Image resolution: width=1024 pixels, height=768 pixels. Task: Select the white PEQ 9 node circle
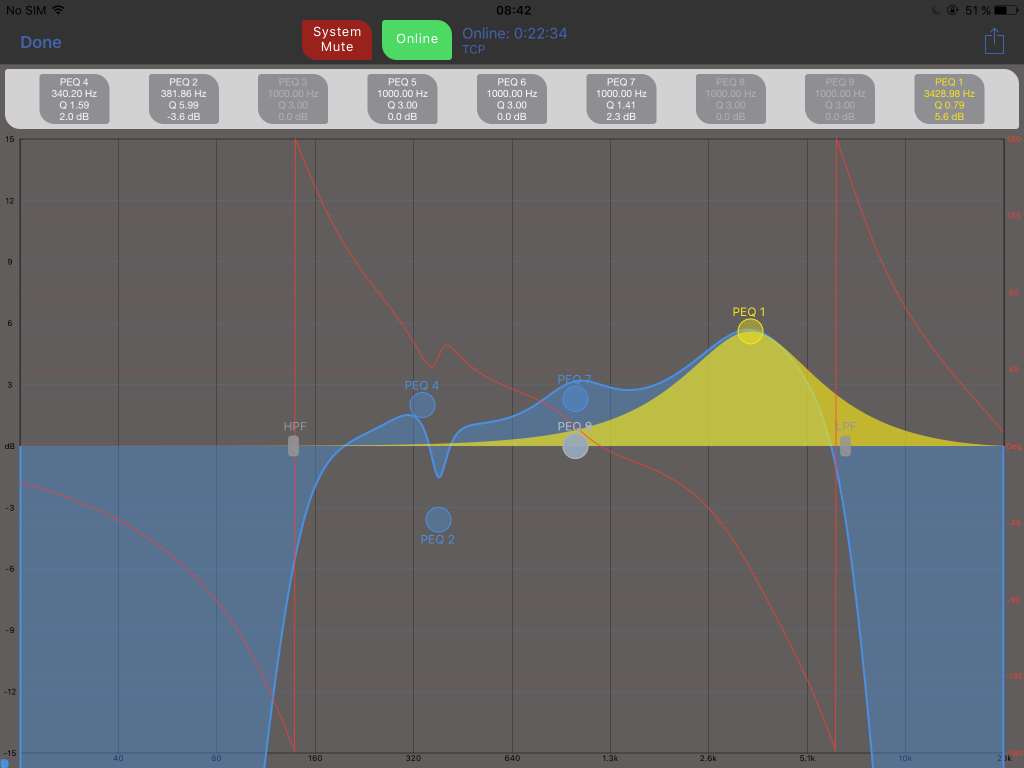[x=575, y=446]
